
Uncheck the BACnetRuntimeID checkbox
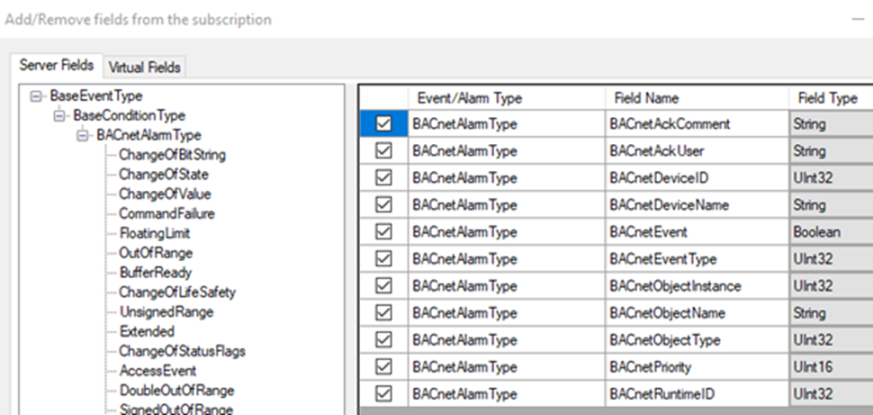[x=384, y=394]
